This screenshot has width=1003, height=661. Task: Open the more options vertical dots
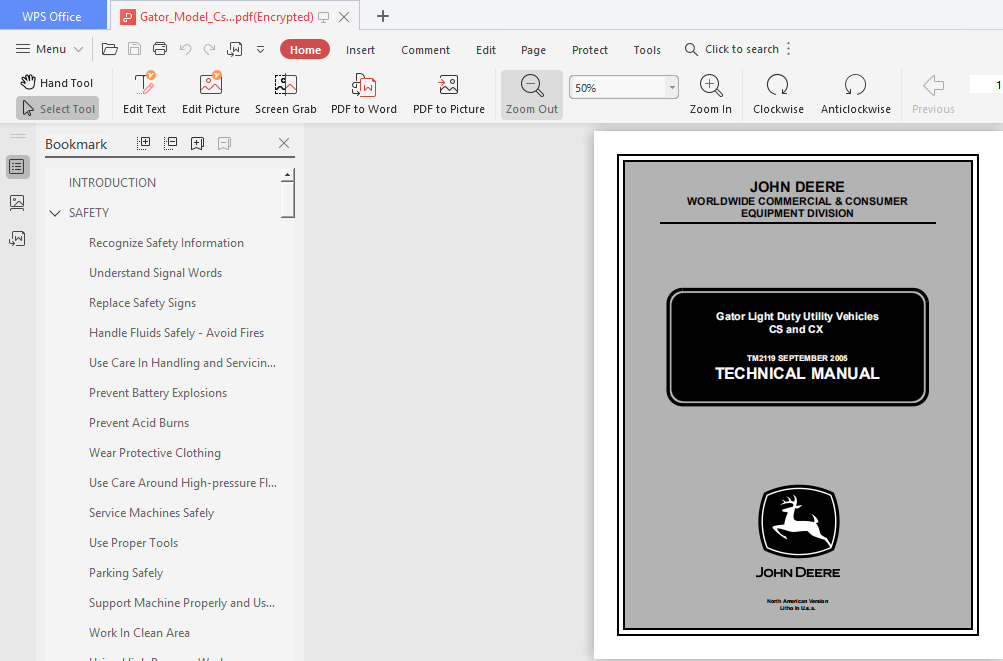click(x=789, y=49)
